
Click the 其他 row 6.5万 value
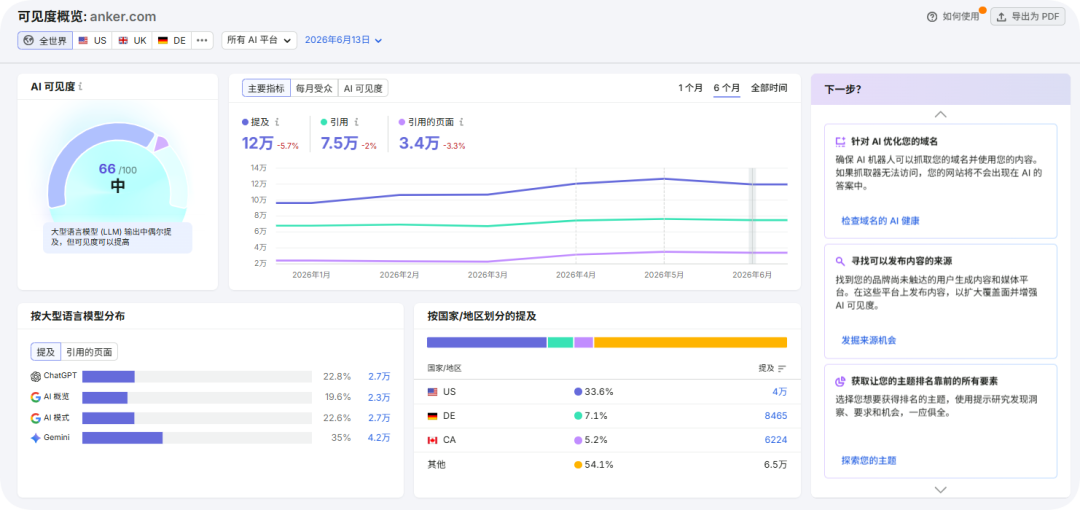tap(776, 464)
